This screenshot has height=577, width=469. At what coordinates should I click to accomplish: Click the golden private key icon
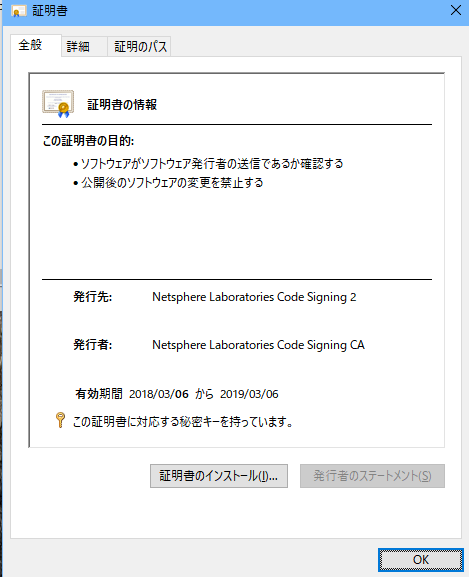click(x=60, y=420)
